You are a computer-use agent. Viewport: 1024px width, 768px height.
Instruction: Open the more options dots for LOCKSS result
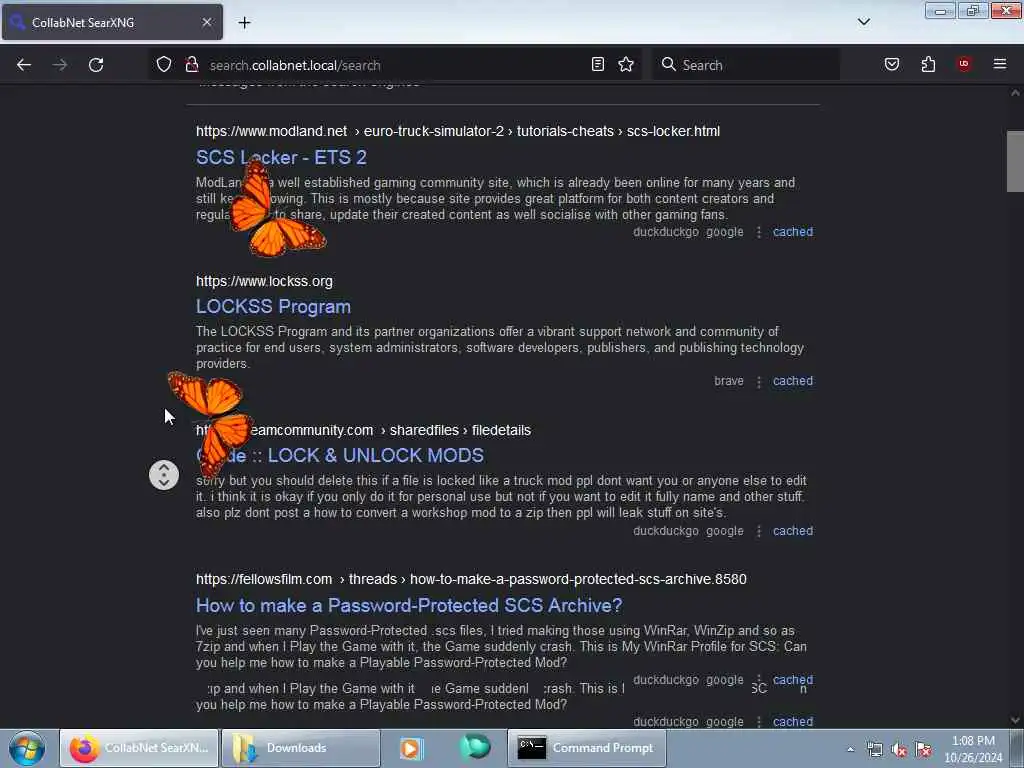click(x=759, y=381)
